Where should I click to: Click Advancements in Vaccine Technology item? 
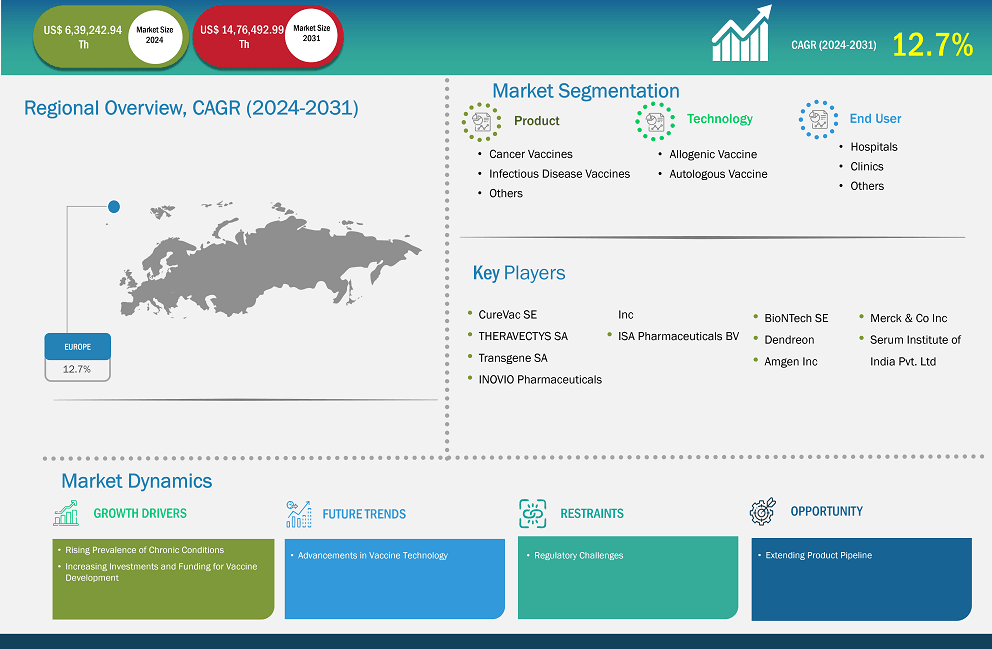click(372, 555)
